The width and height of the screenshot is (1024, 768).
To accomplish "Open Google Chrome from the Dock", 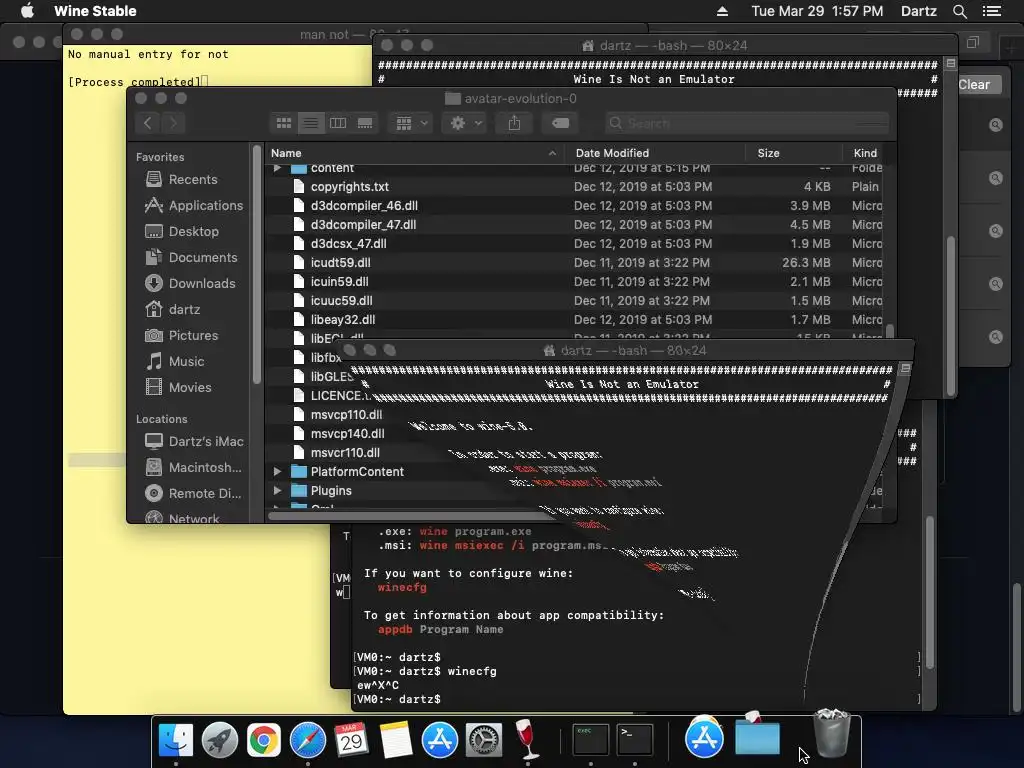I will coord(263,740).
